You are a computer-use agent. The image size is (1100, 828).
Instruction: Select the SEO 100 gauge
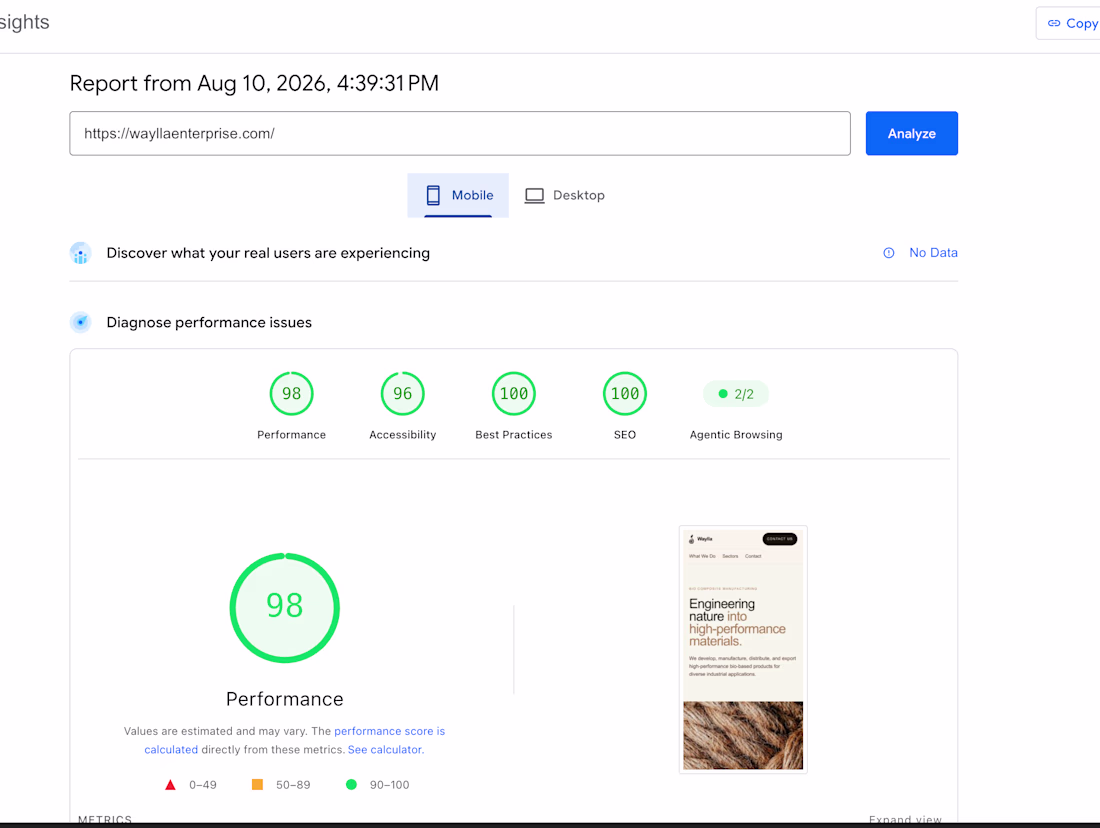click(x=624, y=394)
